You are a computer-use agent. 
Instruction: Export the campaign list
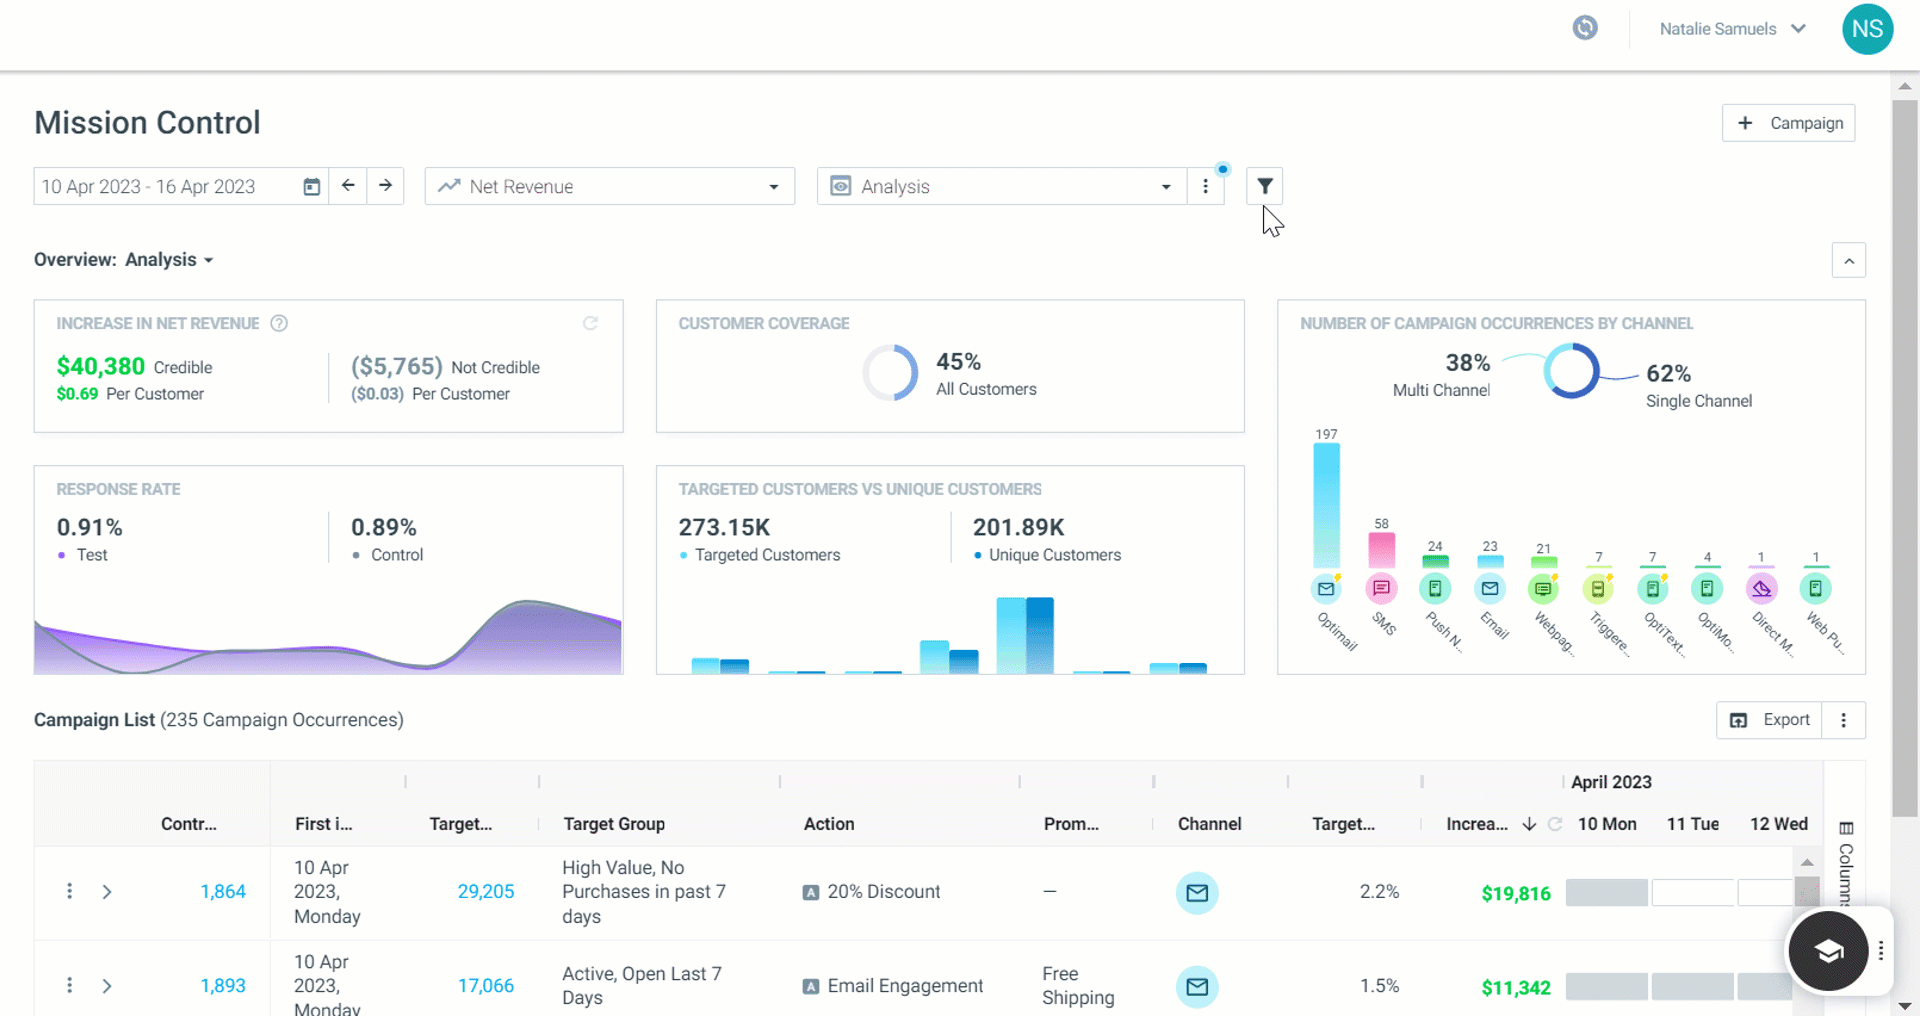point(1770,720)
